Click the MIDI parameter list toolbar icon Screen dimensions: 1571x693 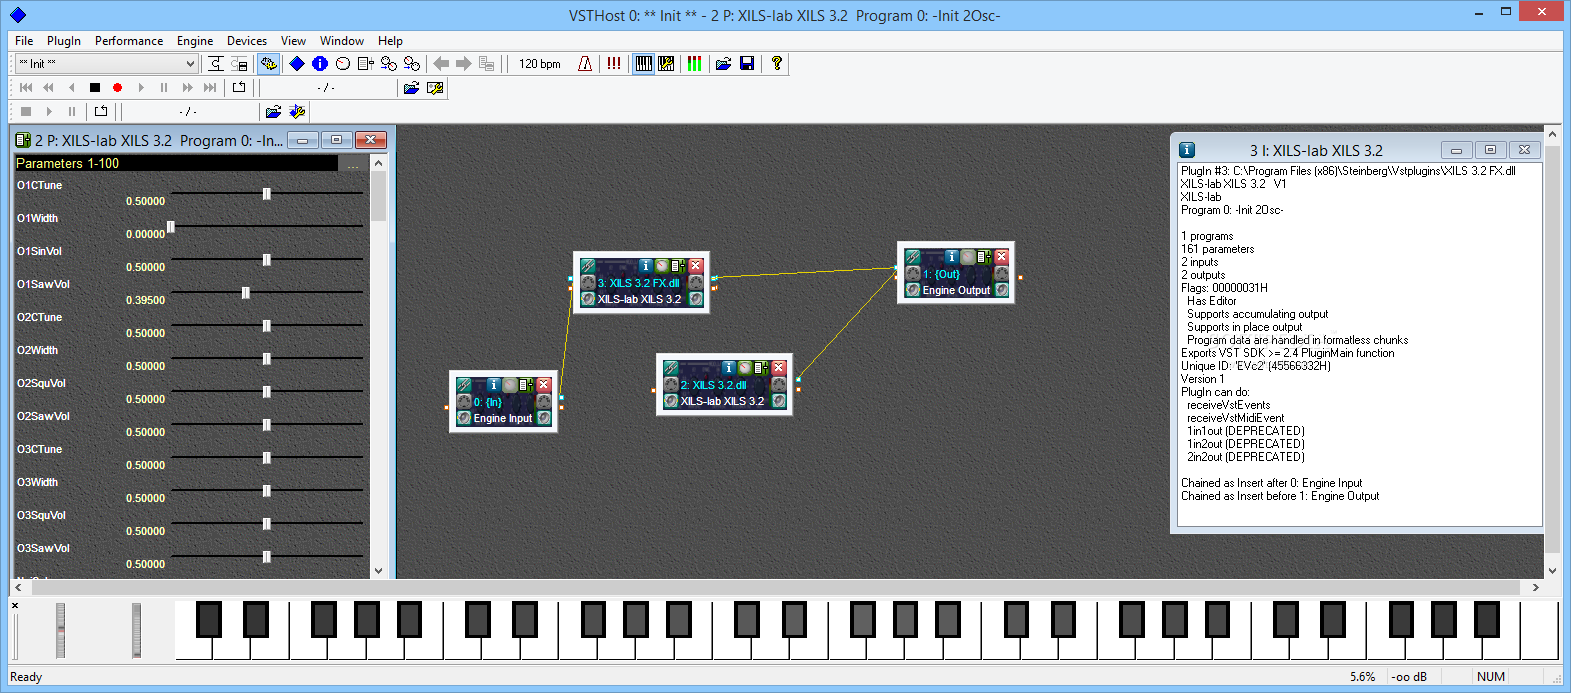coord(366,63)
